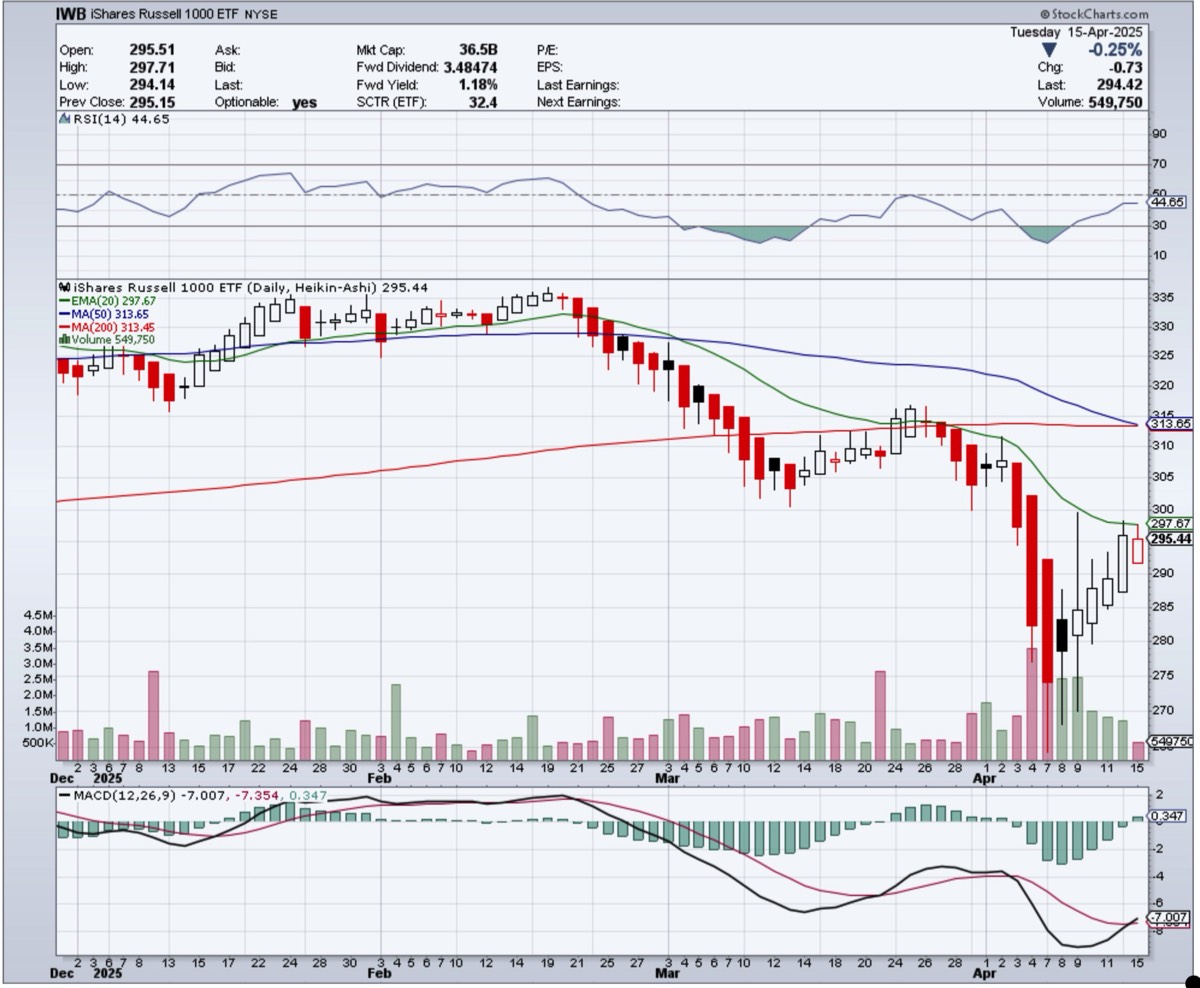
Task: Click the MACD(12,26,9) indicator label
Action: click(122, 795)
